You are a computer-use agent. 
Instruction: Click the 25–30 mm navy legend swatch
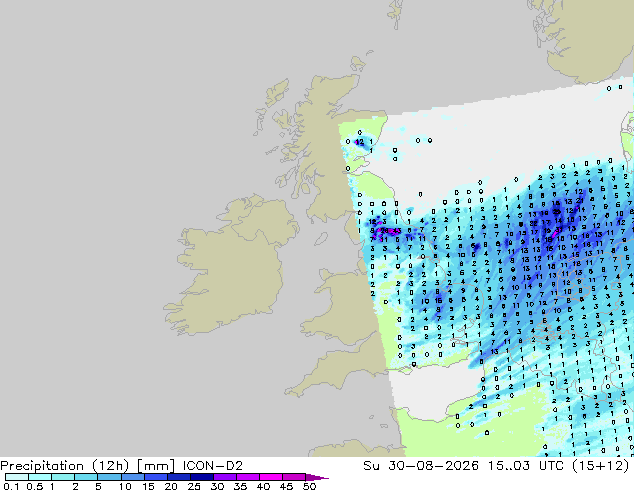pos(201,477)
